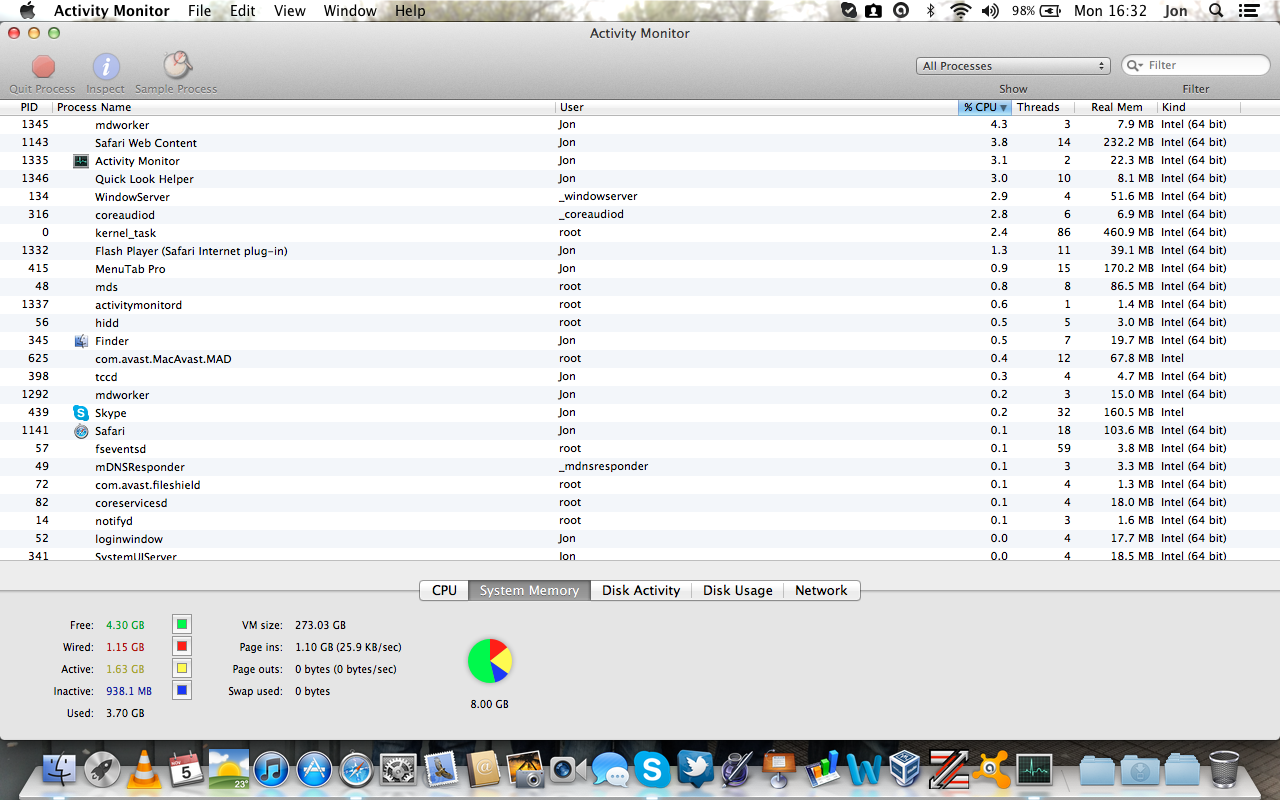The width and height of the screenshot is (1280, 800).
Task: Select the MenuTab Pro process row
Action: 640,269
